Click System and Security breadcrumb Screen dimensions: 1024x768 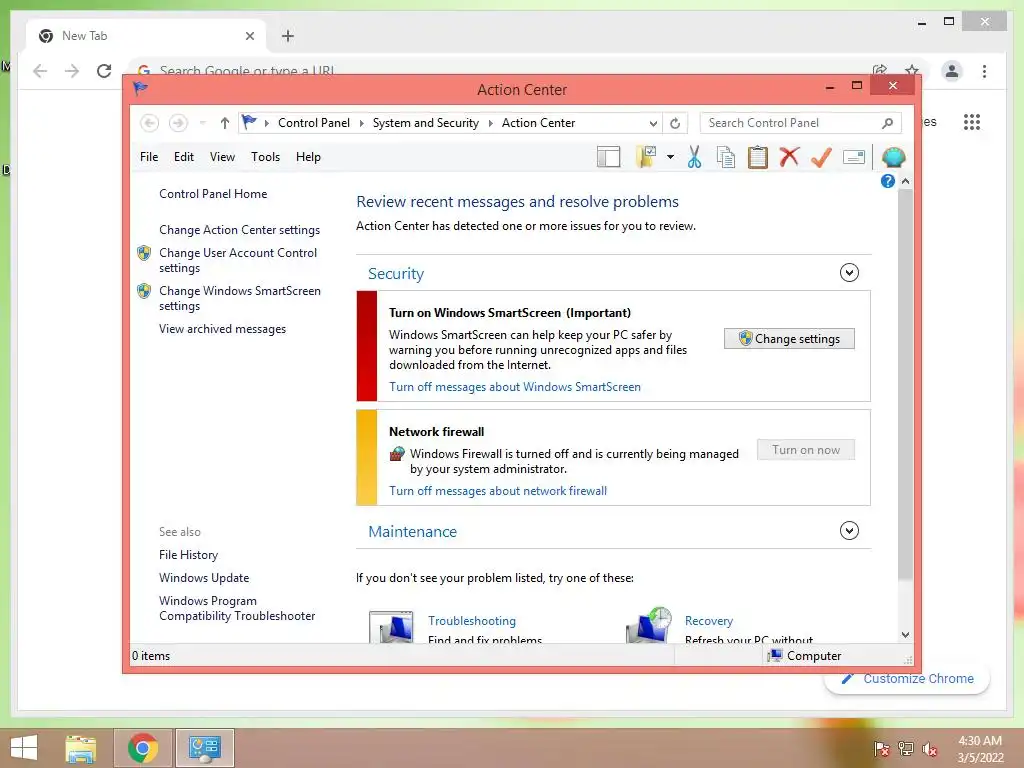pos(426,123)
